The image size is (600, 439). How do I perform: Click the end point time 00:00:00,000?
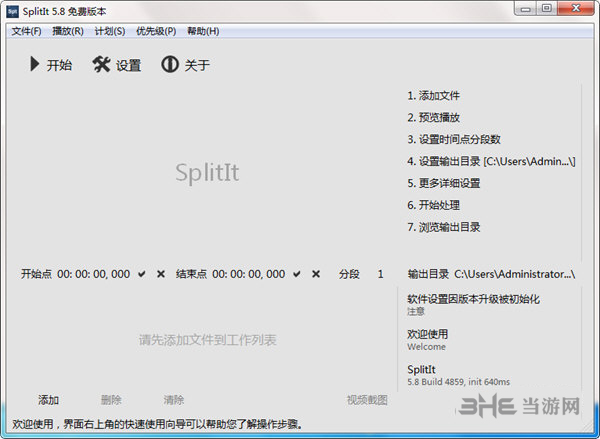tap(249, 274)
